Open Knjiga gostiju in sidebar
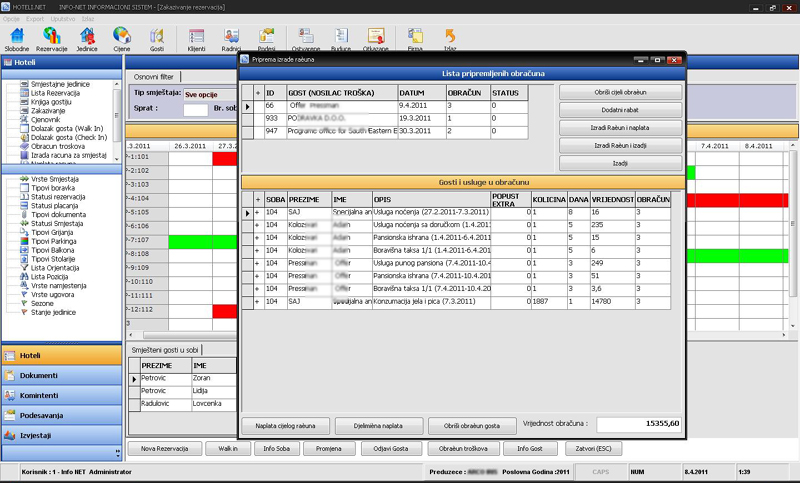 (x=51, y=102)
